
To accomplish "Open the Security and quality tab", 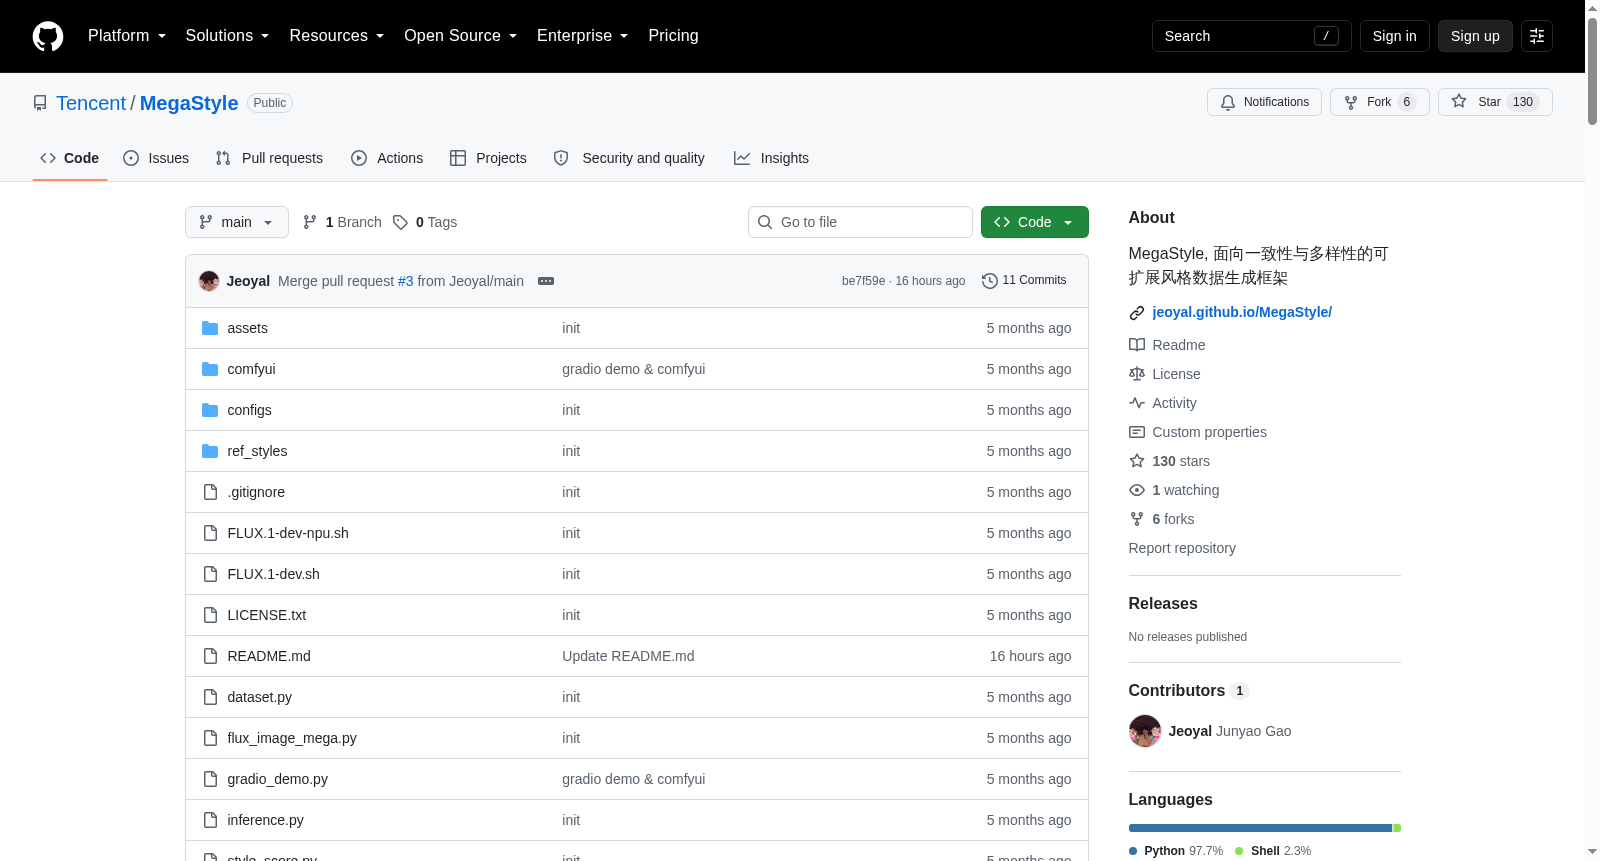I will click(x=629, y=158).
